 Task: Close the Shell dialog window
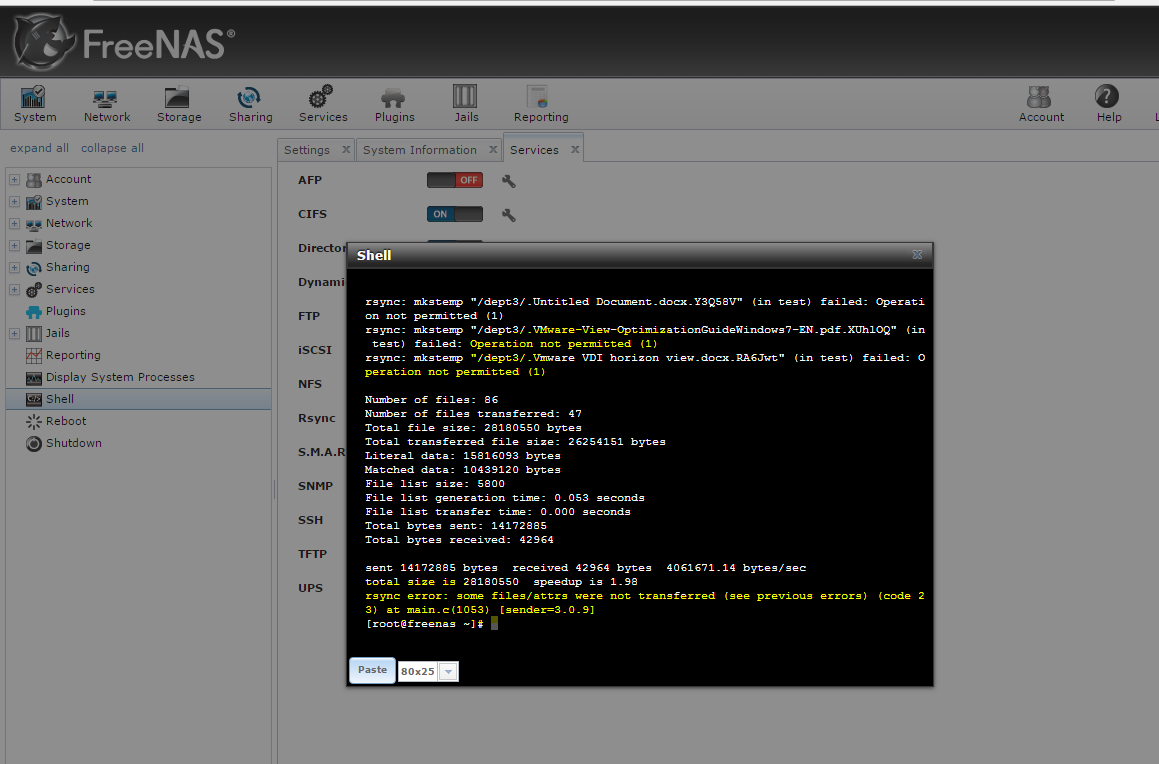917,255
